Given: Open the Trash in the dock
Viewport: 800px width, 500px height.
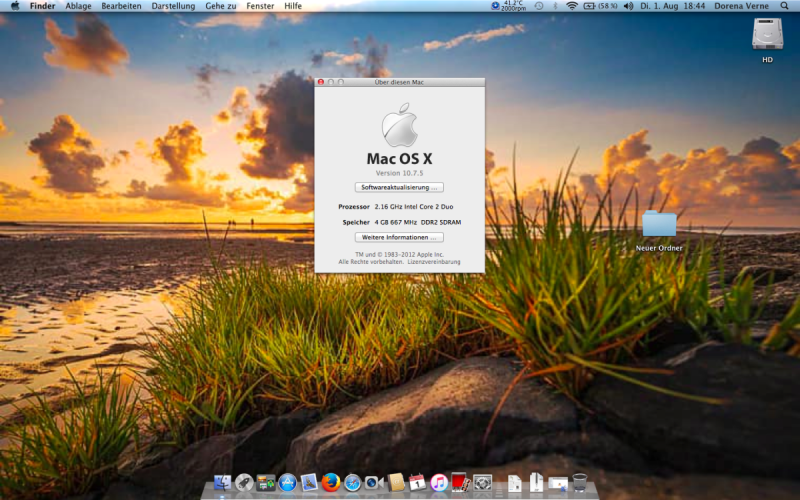Looking at the screenshot, I should click(579, 482).
